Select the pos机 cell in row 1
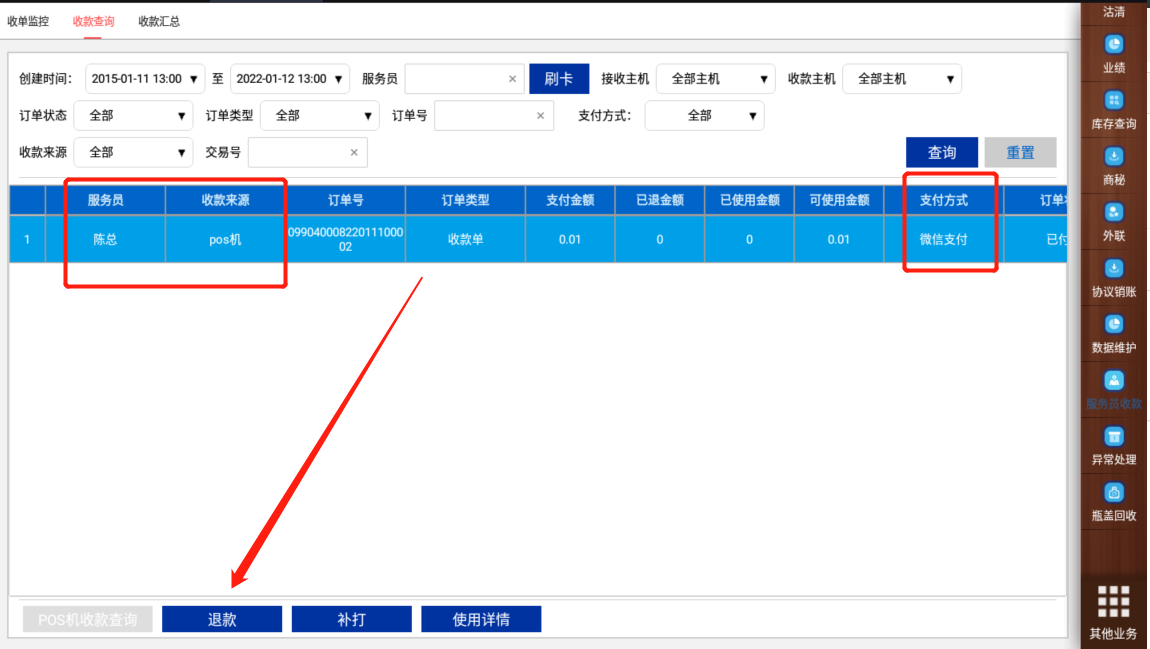Screen dimensions: 1150x649 (x=225, y=239)
